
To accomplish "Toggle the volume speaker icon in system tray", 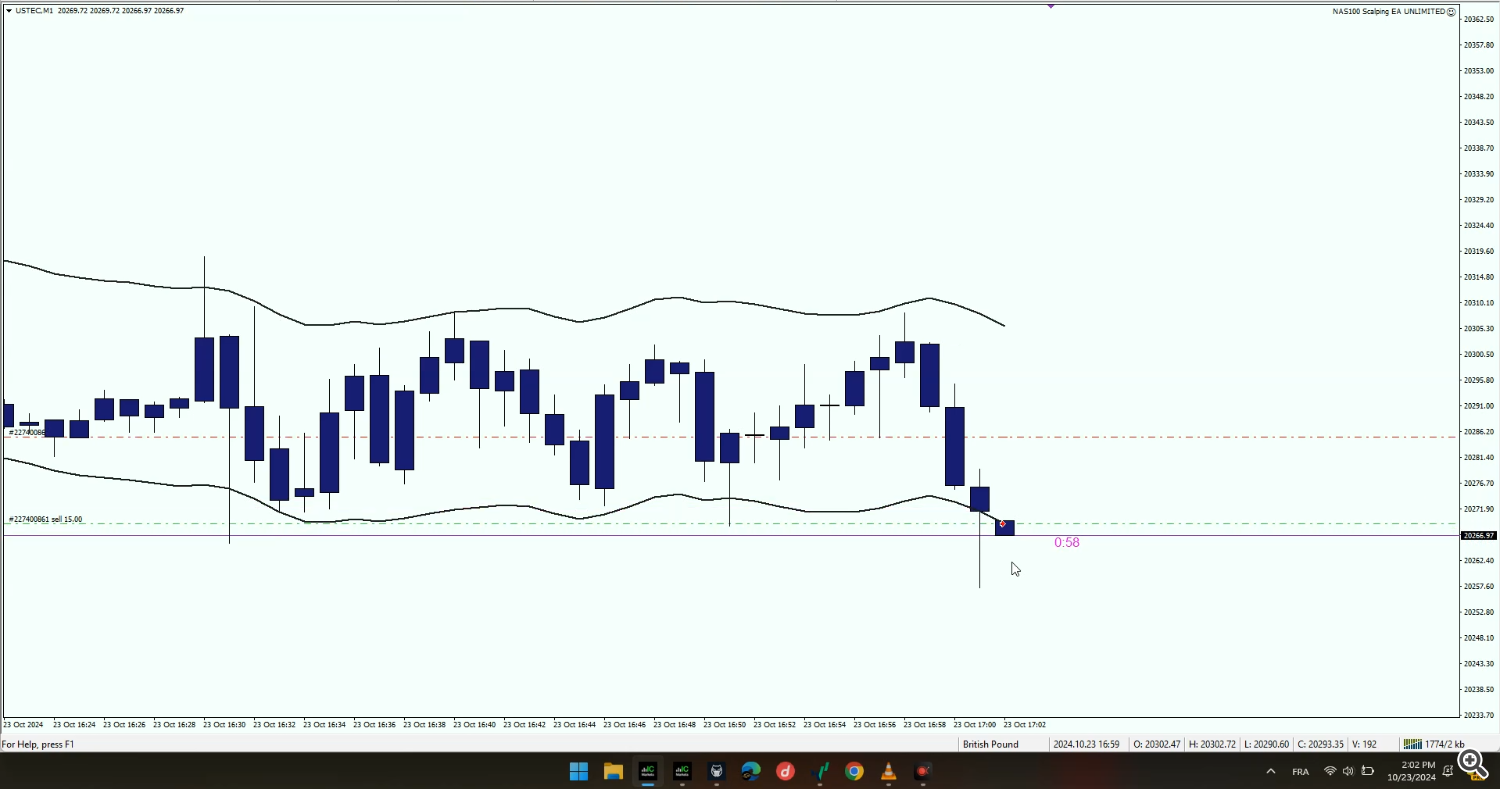I will click(x=1348, y=771).
